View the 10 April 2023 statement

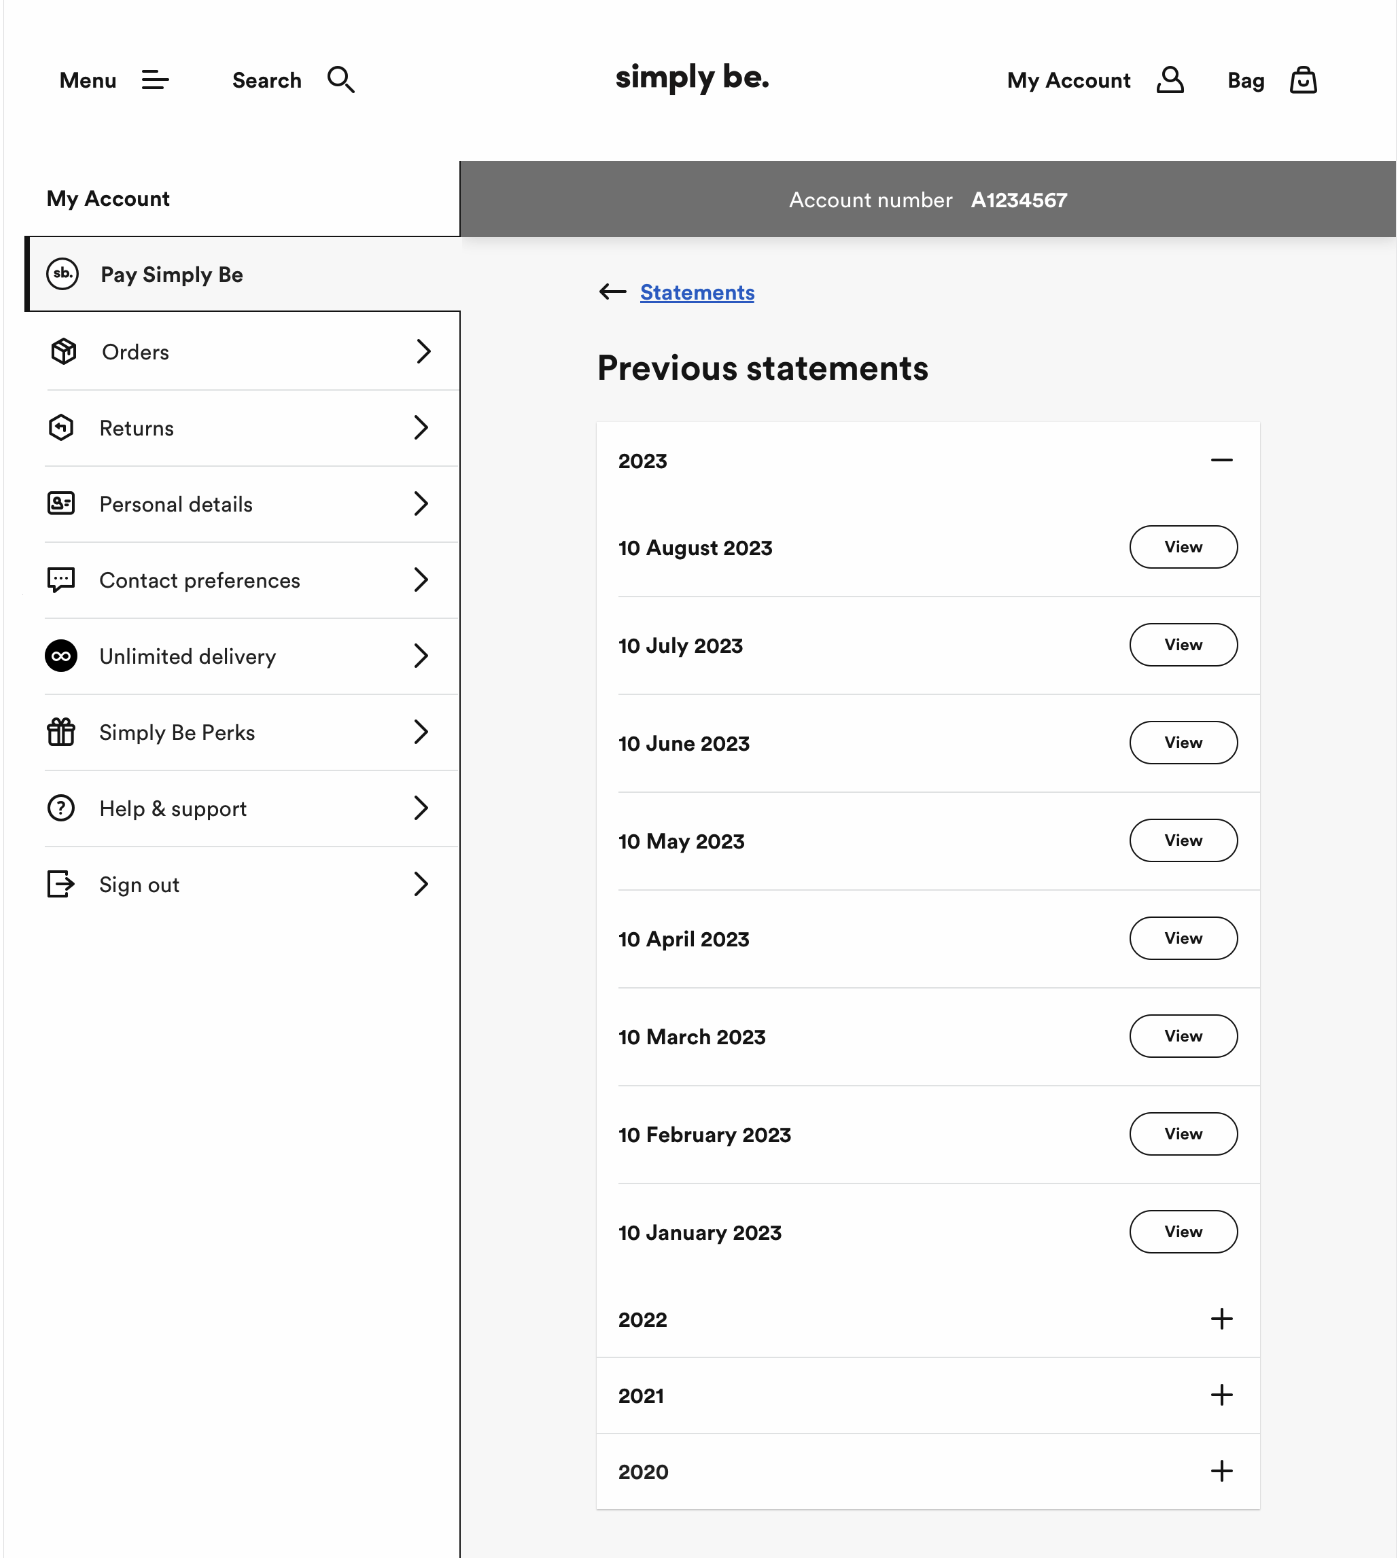(1183, 938)
